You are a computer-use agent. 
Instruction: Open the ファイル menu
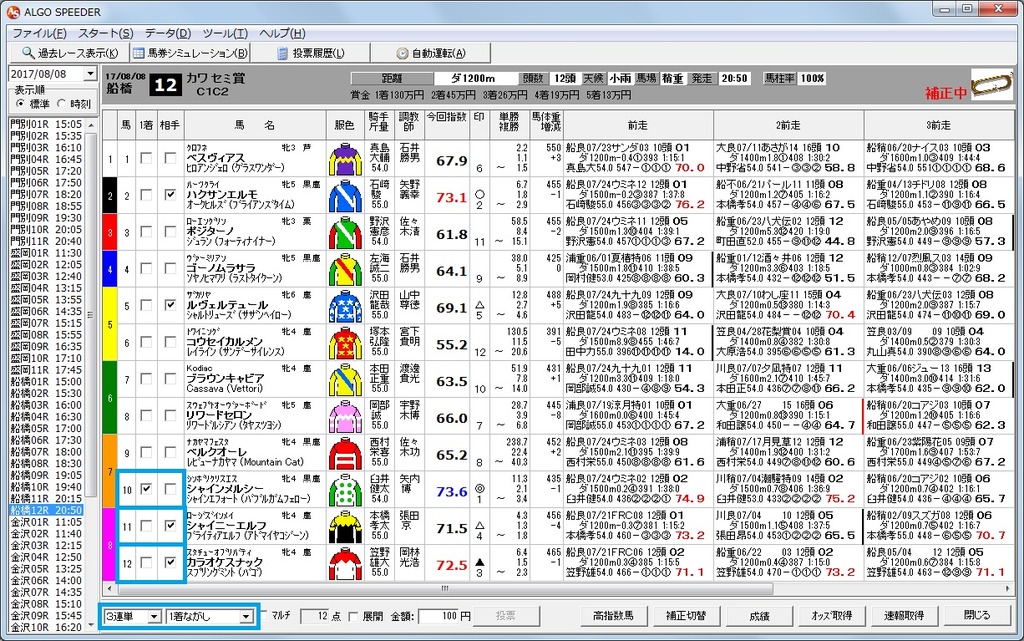[39, 33]
